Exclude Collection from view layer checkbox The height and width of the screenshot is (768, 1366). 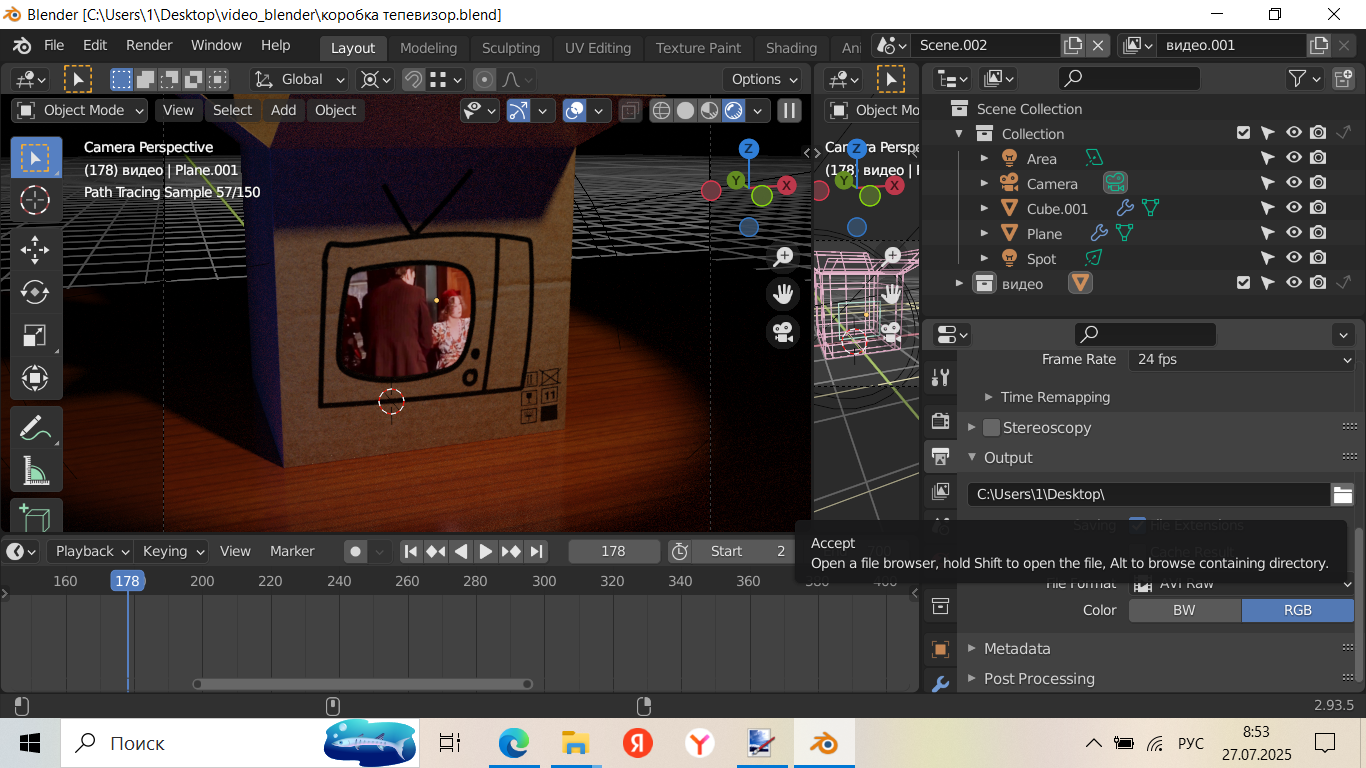(x=1243, y=133)
